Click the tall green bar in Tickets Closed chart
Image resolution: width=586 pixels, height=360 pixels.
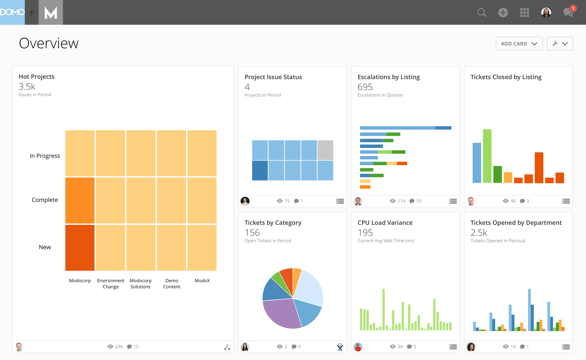[x=487, y=156]
